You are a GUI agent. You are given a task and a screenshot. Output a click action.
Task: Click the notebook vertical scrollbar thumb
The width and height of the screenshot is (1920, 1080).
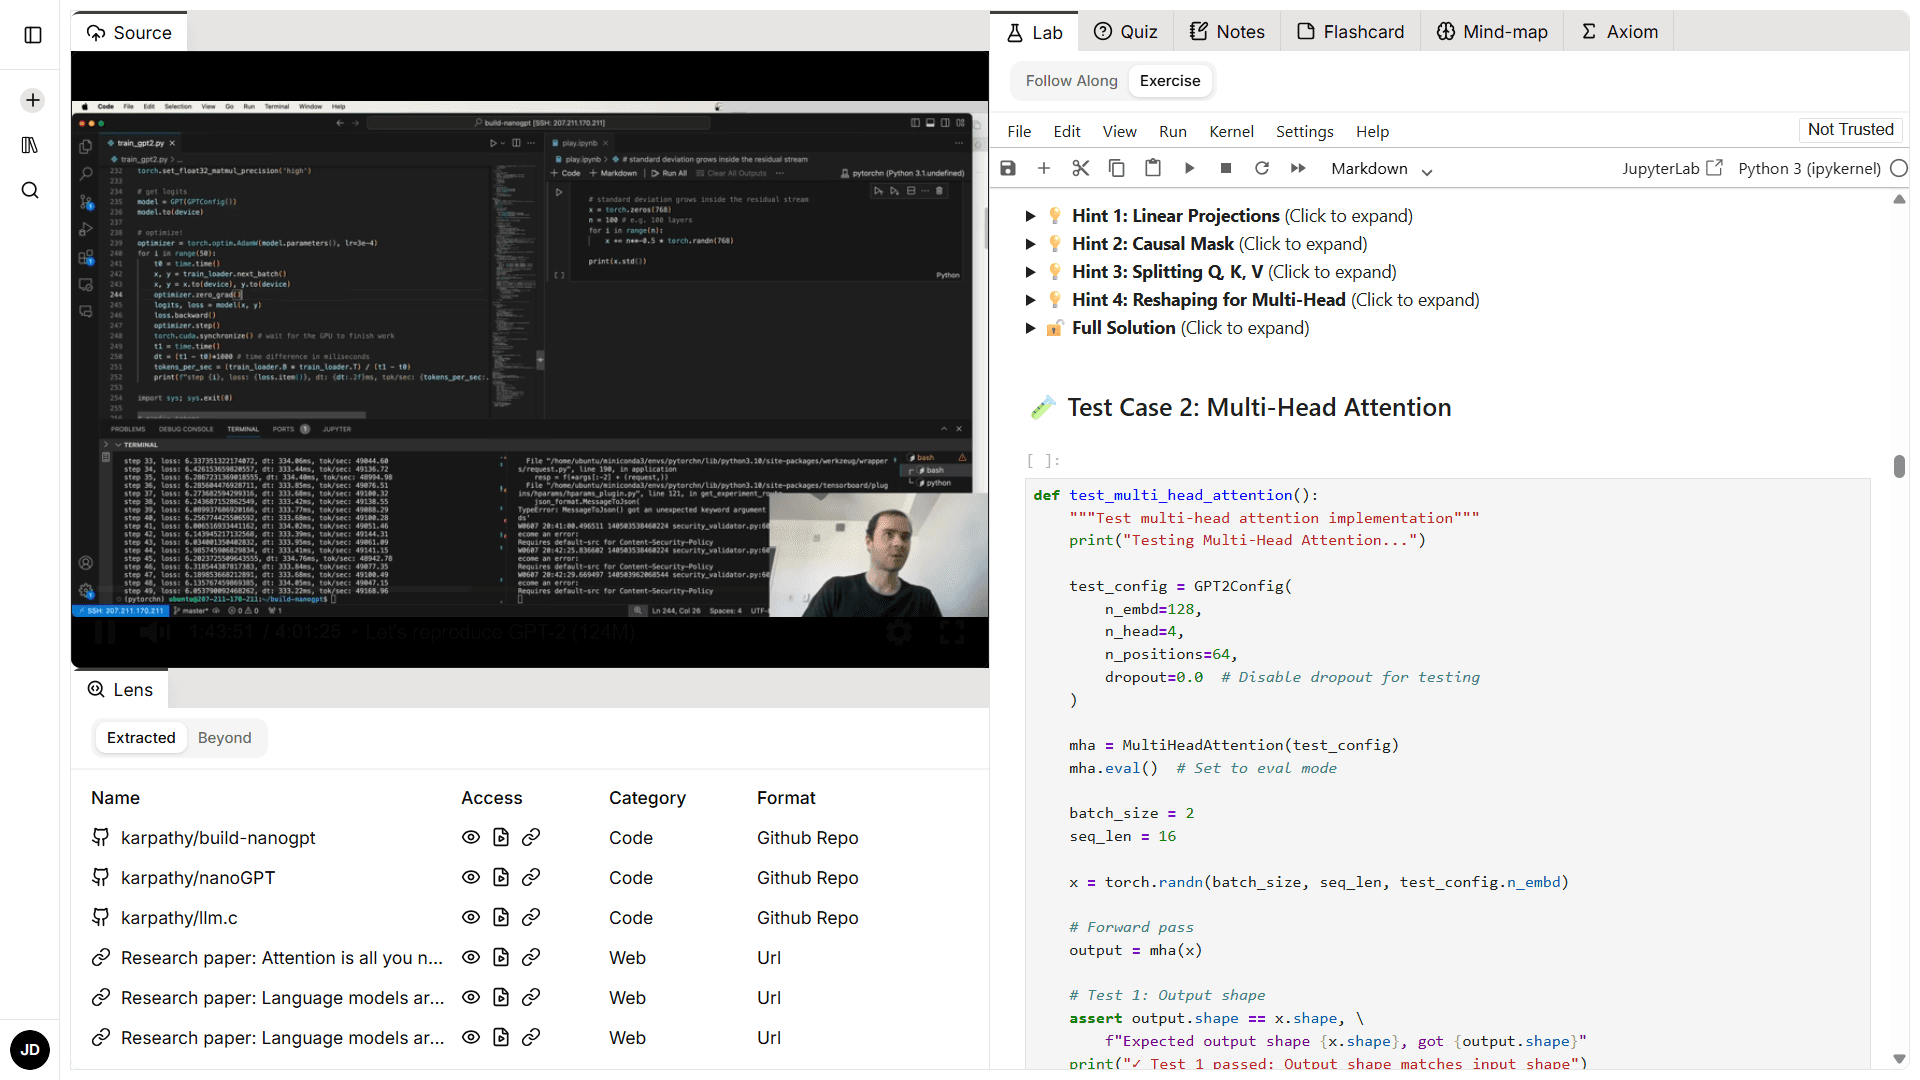click(x=1899, y=466)
